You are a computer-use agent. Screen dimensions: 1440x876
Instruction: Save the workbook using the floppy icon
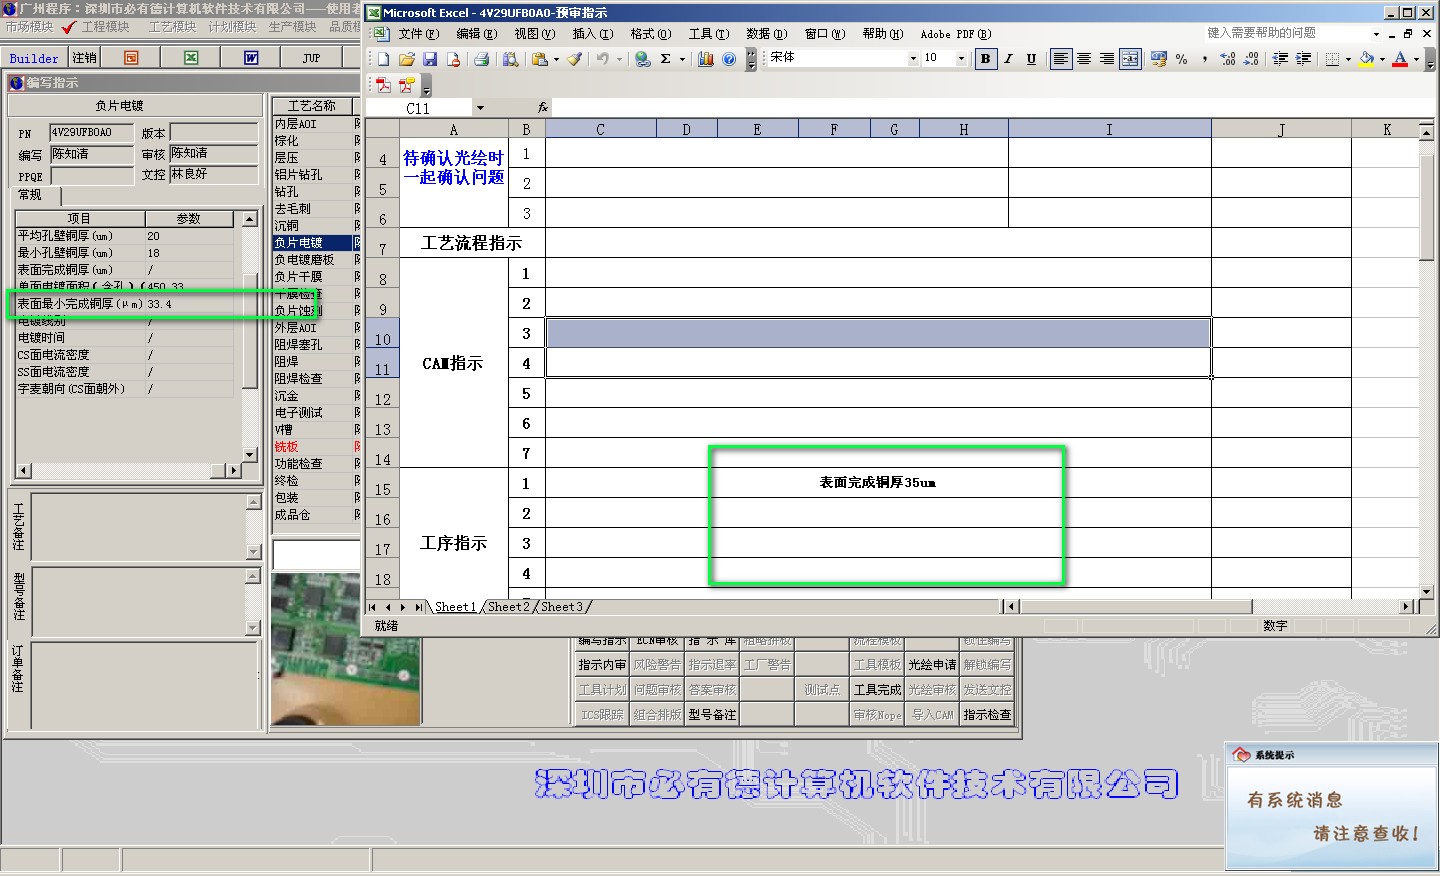point(430,59)
